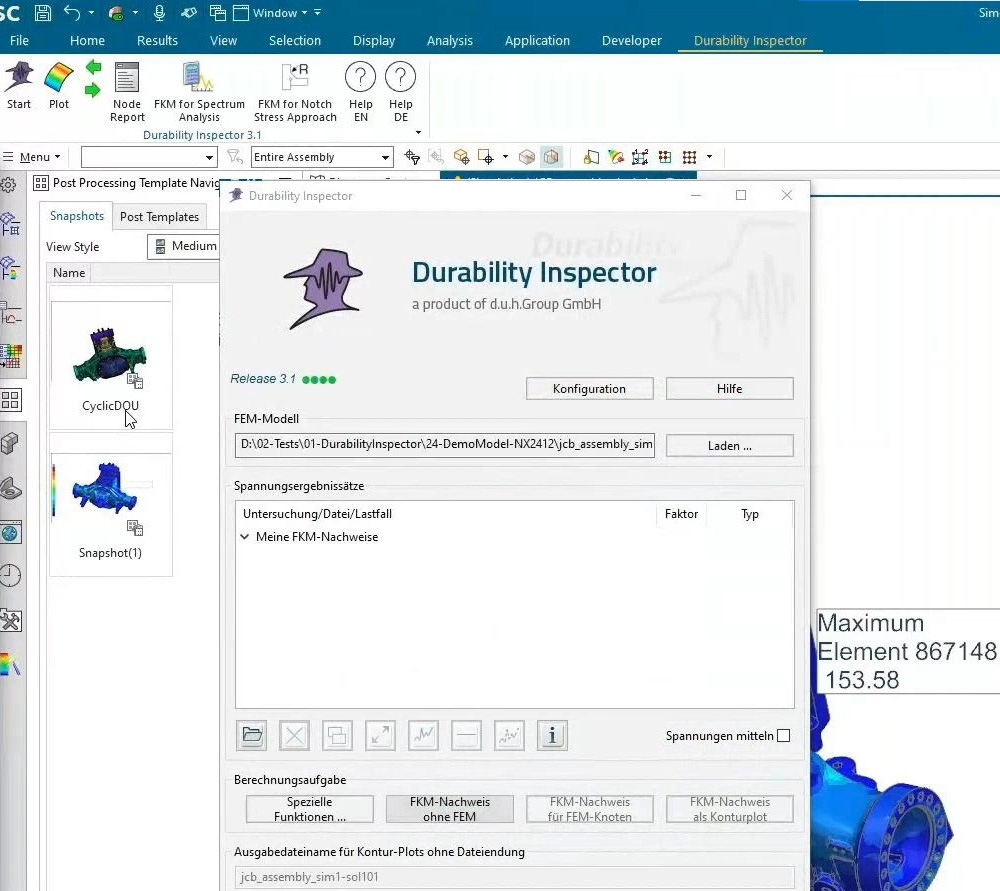Expand the undo history dropdown arrow

(91, 13)
